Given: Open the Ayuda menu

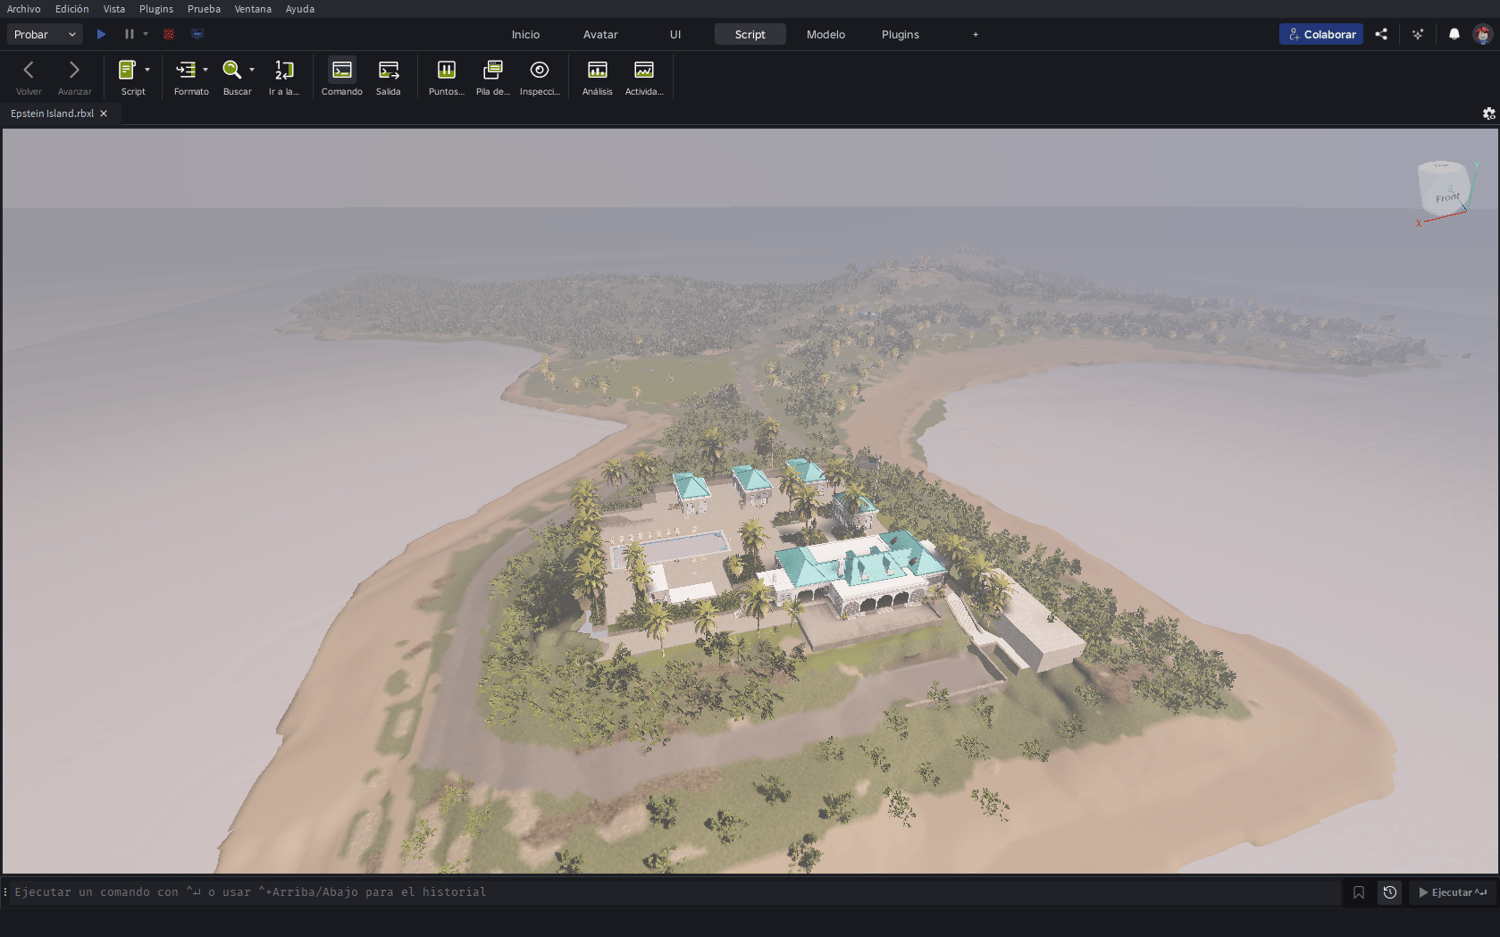Looking at the screenshot, I should coord(300,9).
